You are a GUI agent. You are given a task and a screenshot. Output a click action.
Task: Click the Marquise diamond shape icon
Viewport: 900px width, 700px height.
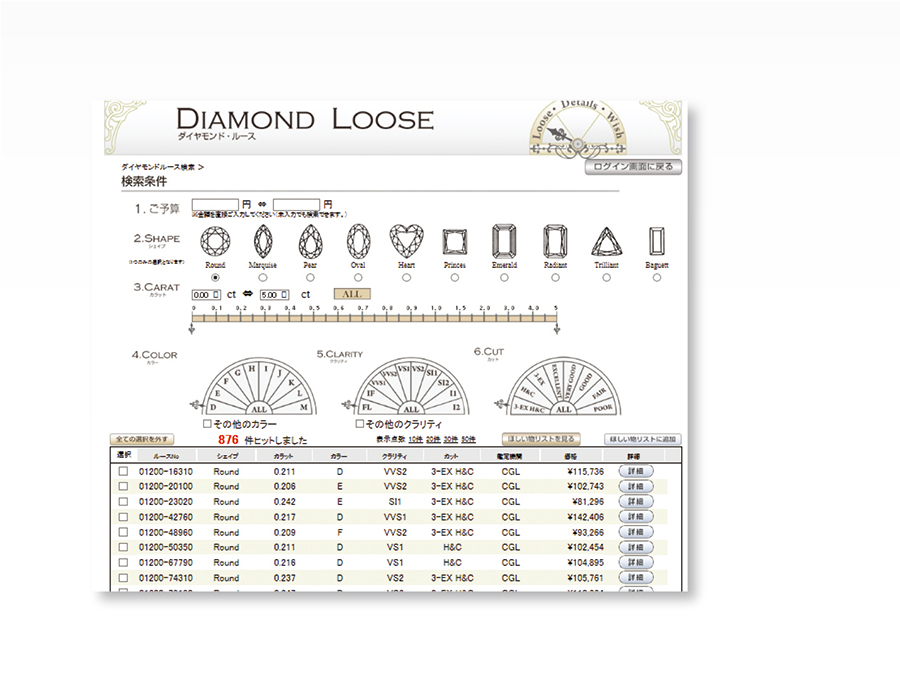tap(263, 242)
